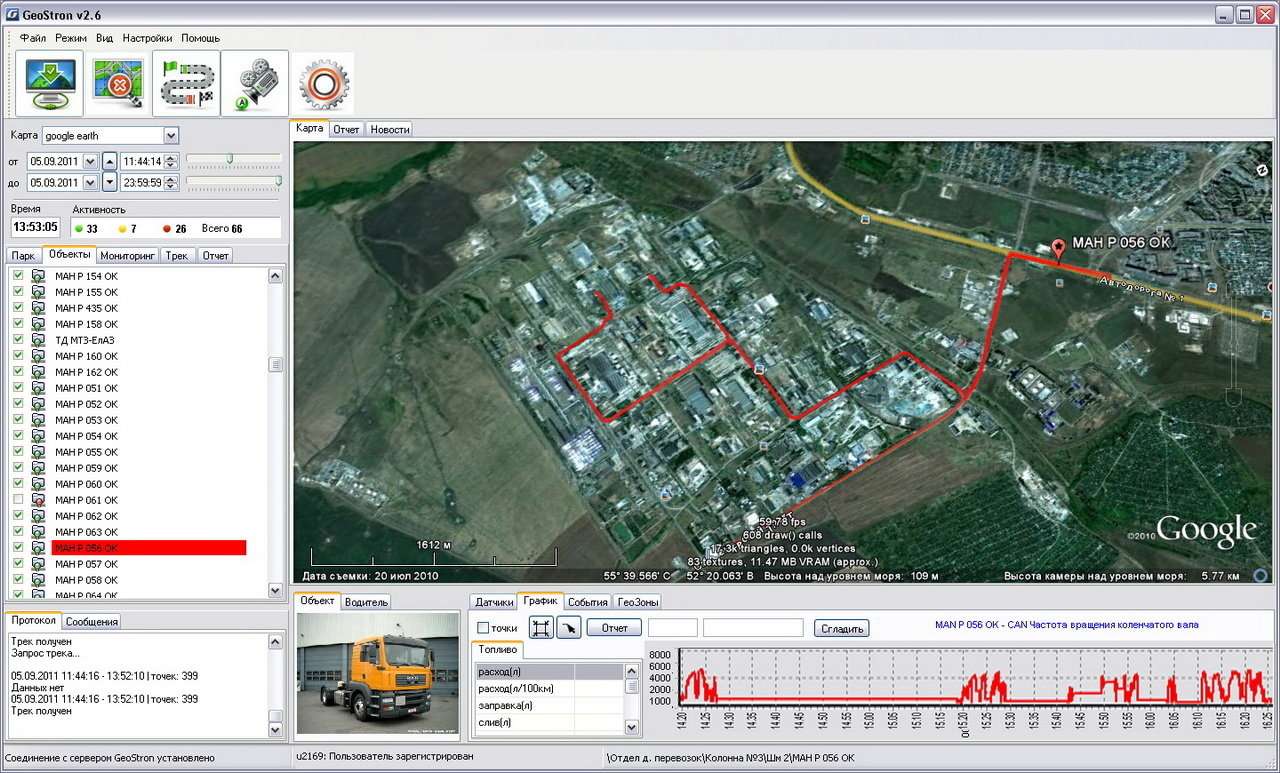Click the GeoStron app icon in title bar

(12, 14)
